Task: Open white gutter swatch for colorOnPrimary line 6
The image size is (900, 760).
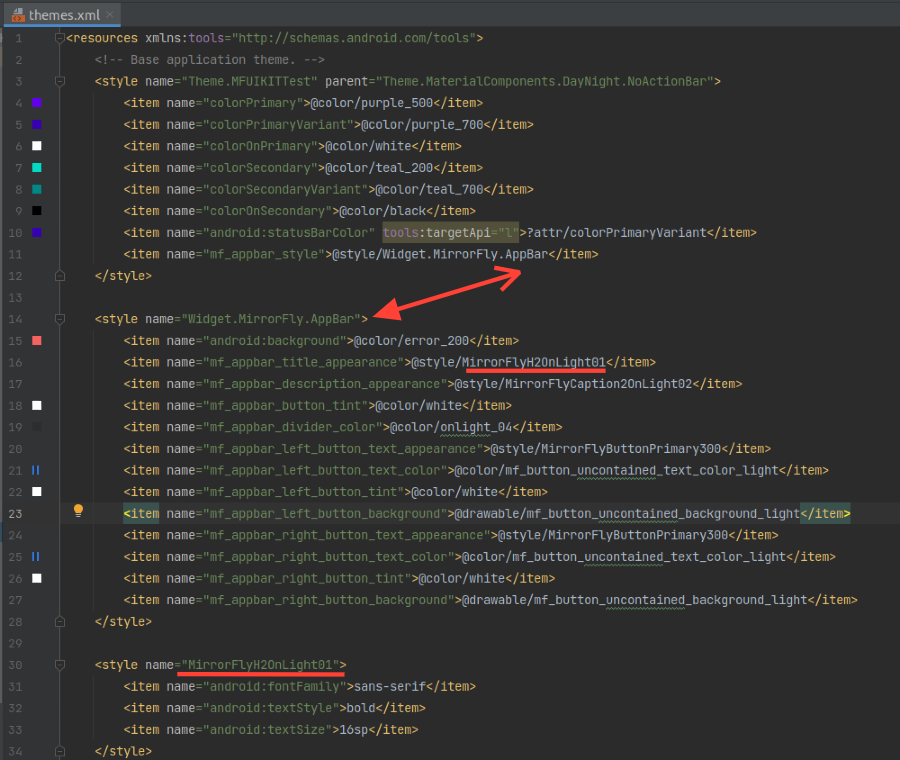Action: coord(37,146)
